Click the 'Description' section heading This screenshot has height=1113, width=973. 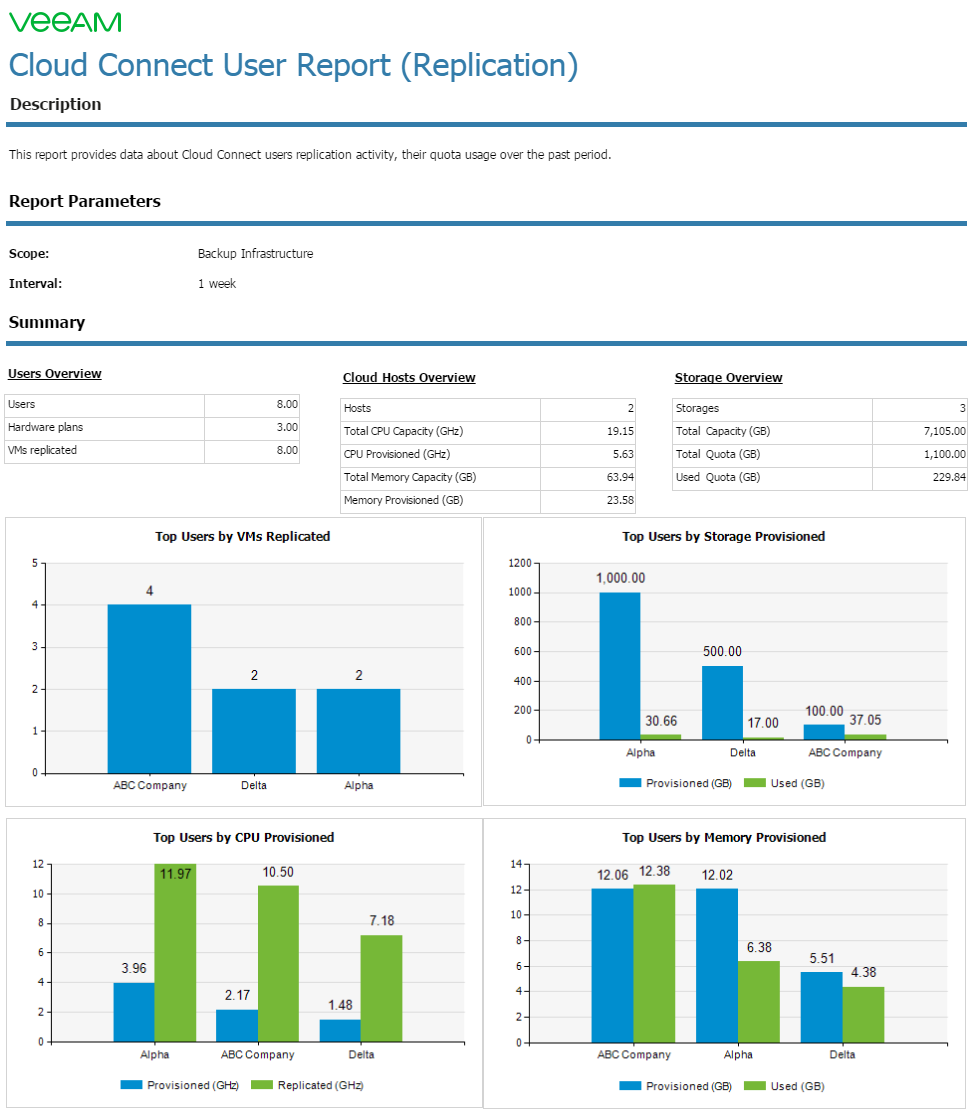pyautogui.click(x=55, y=104)
